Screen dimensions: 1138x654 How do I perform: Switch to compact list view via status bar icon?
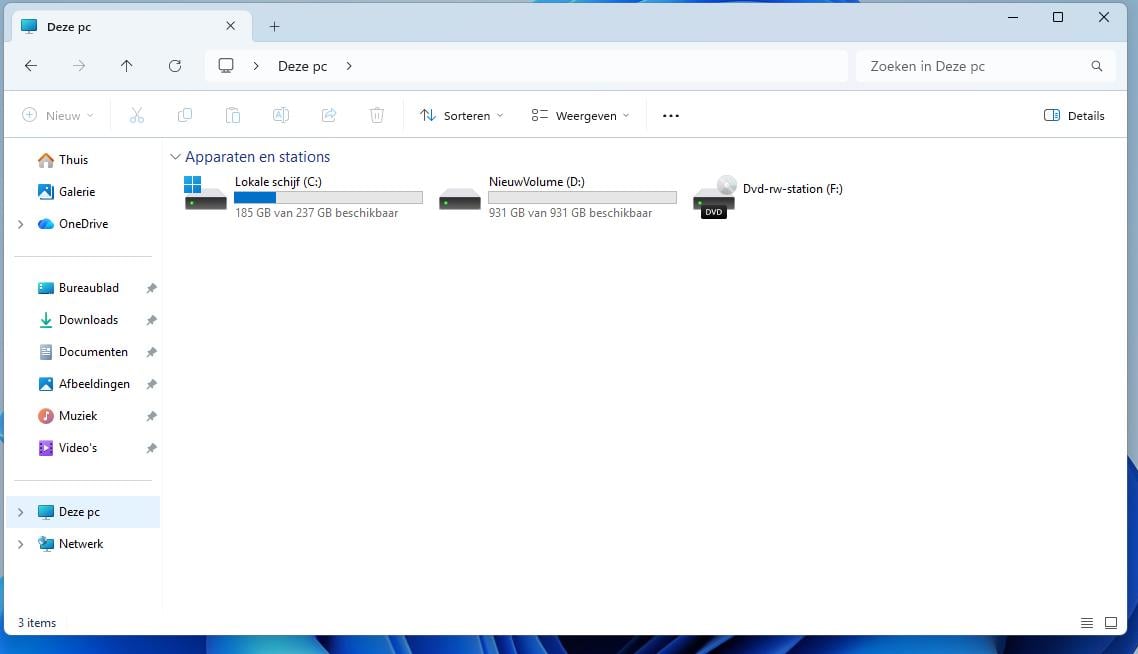[1087, 622]
